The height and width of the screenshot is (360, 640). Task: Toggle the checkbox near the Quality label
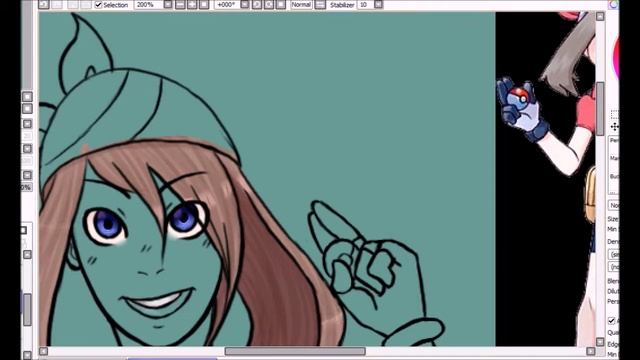pos(612,321)
